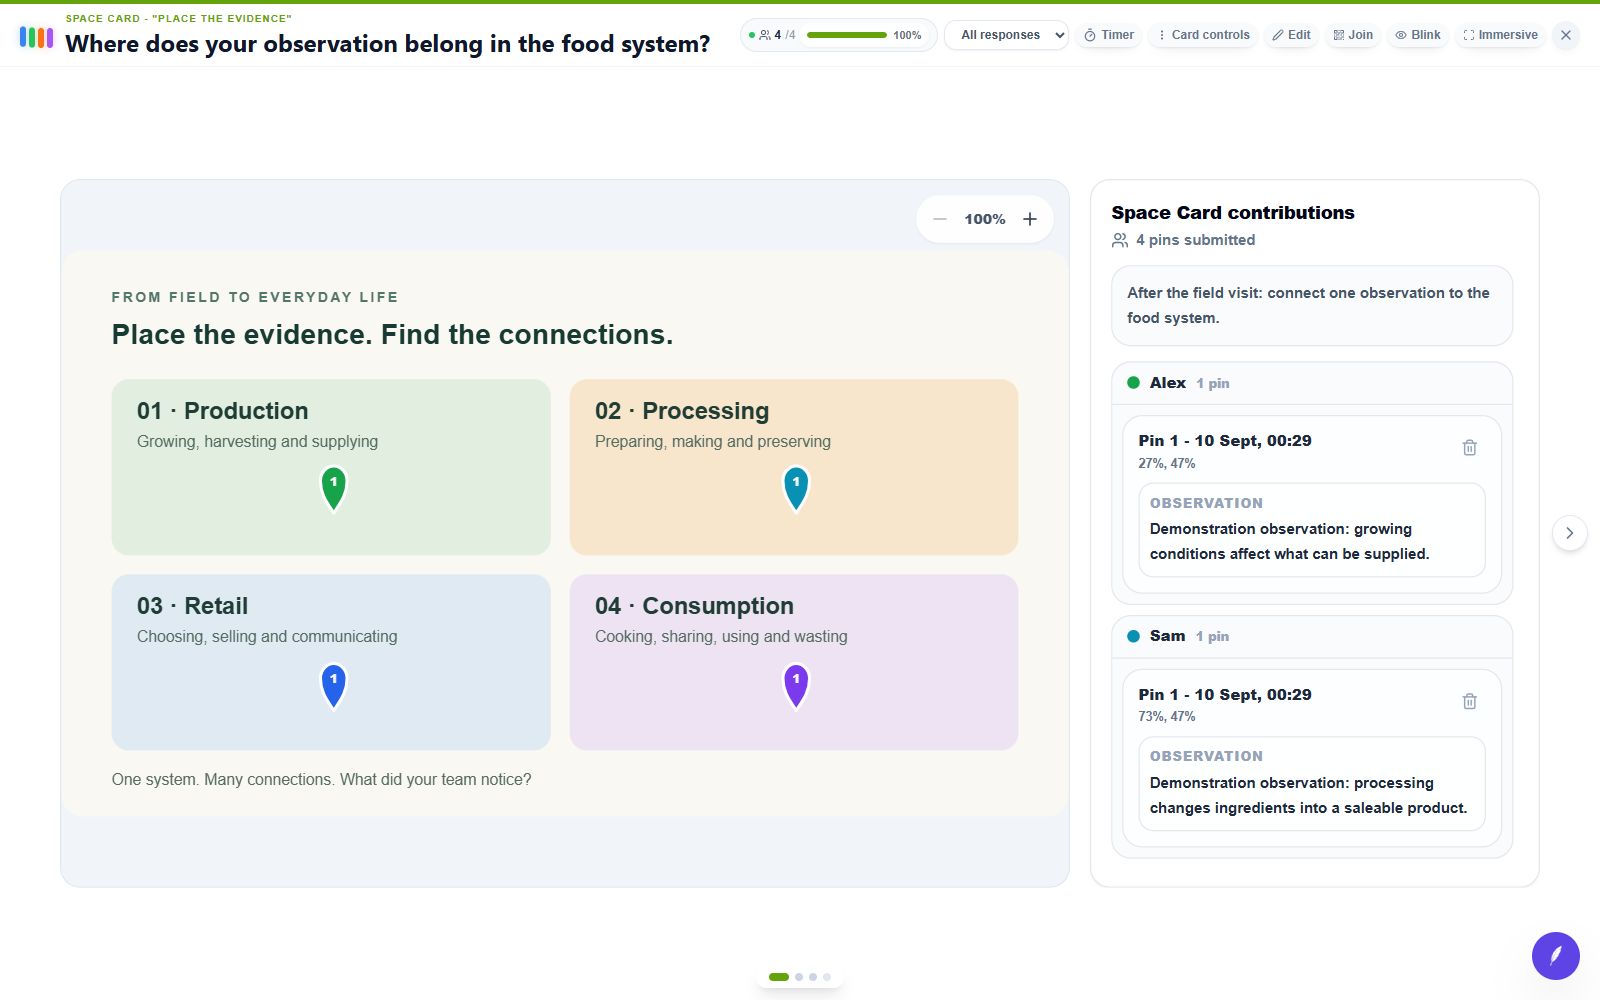Toggle Blink mode
The image size is (1600, 1000).
(1418, 35)
